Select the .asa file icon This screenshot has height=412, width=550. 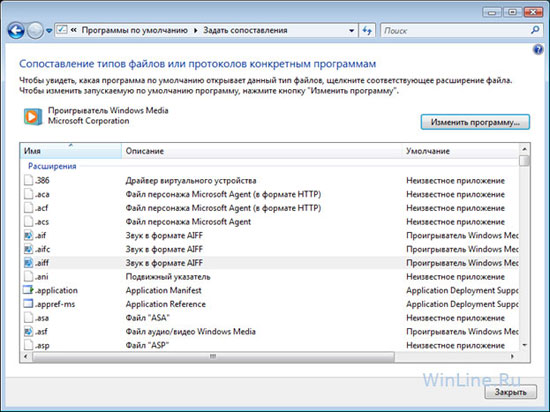pos(28,318)
